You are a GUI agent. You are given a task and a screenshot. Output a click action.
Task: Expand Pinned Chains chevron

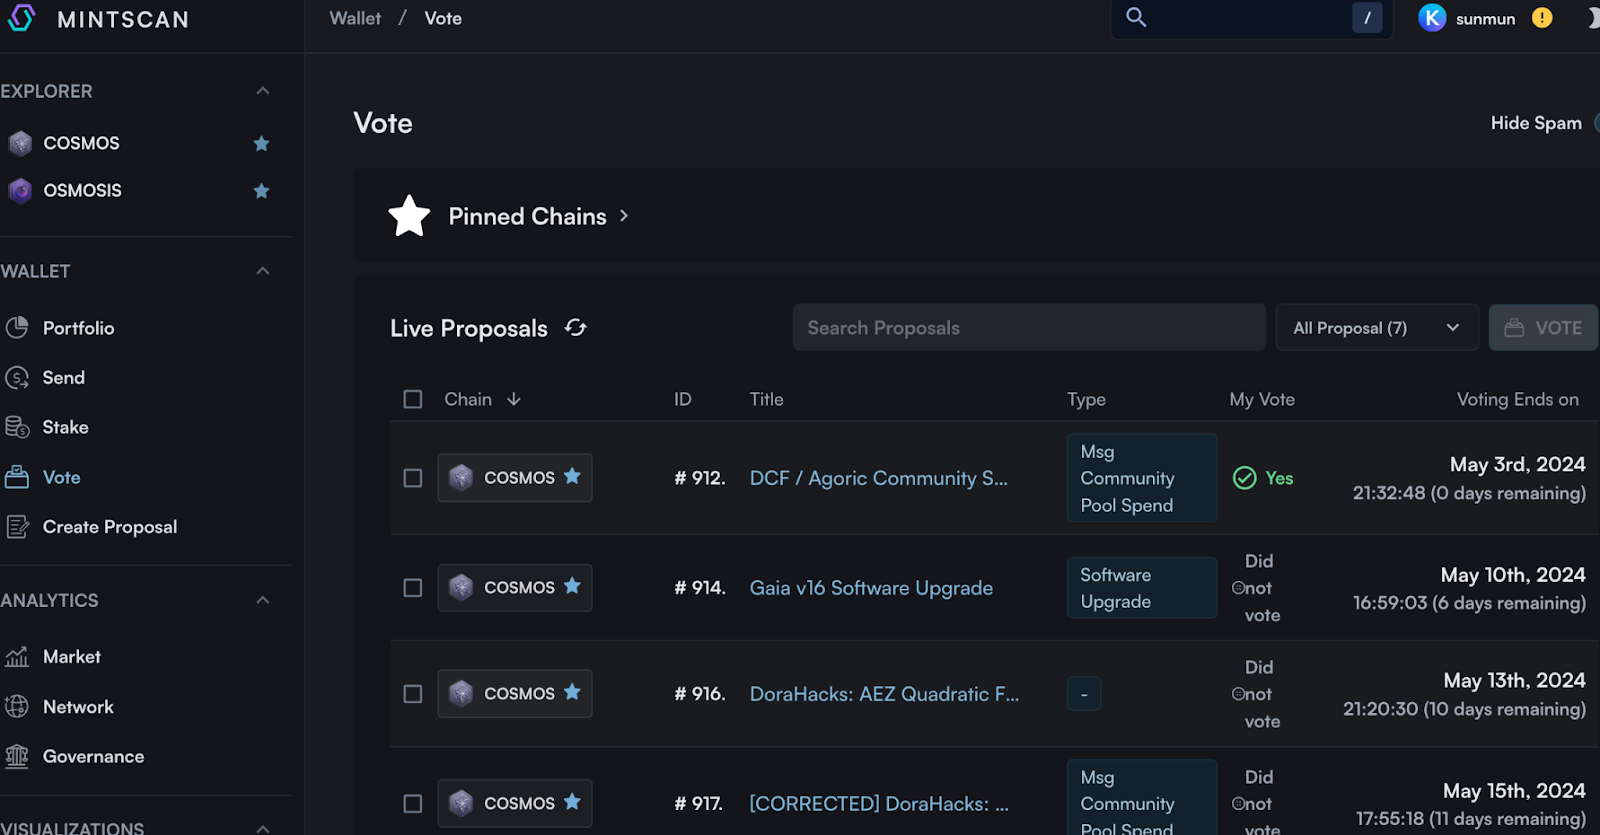pos(624,216)
